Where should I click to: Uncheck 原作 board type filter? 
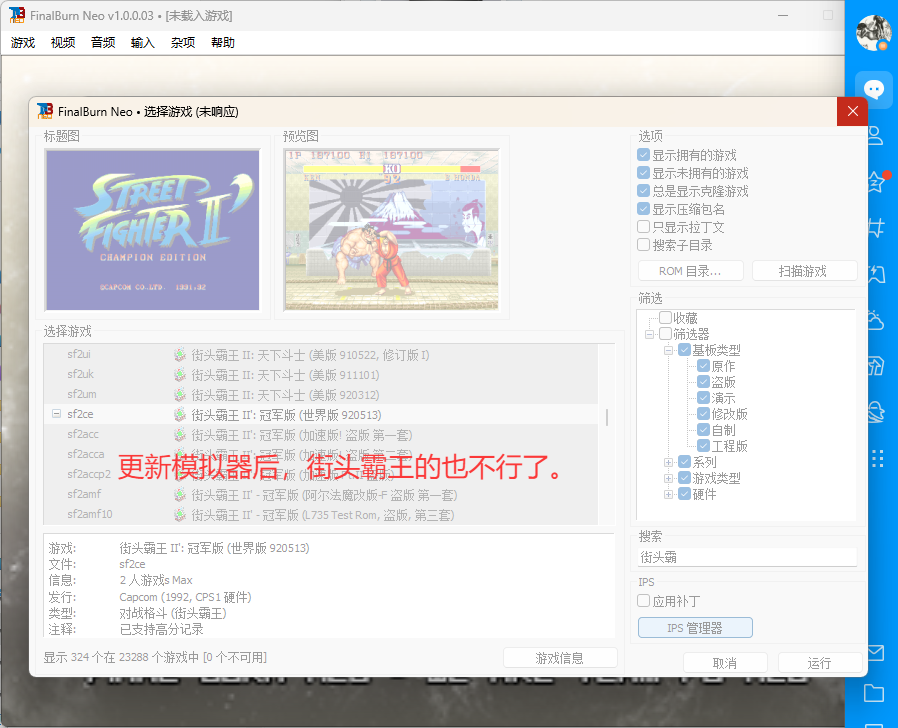[703, 365]
